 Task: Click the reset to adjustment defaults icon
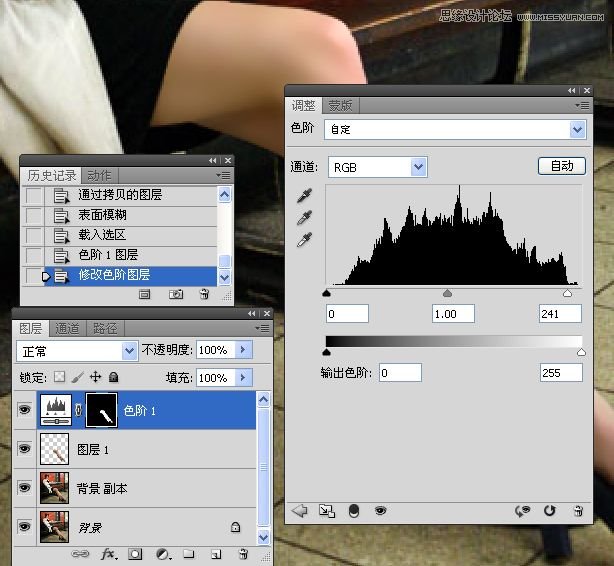(x=550, y=511)
